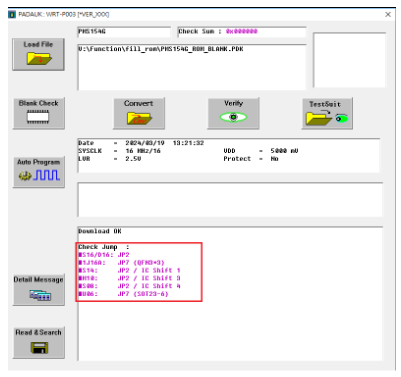This screenshot has width=401, height=377.
Task: Click the empty message box below info panel
Action: pos(230,200)
